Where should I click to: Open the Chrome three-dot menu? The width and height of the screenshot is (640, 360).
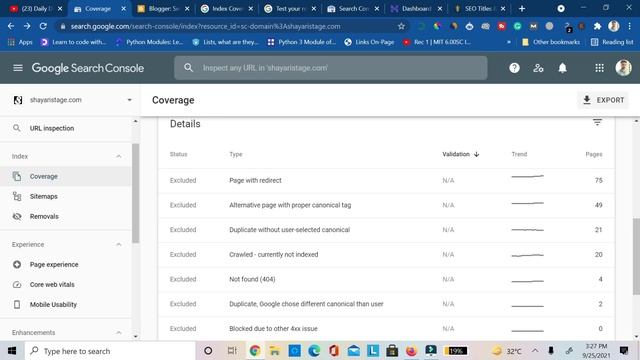point(630,26)
